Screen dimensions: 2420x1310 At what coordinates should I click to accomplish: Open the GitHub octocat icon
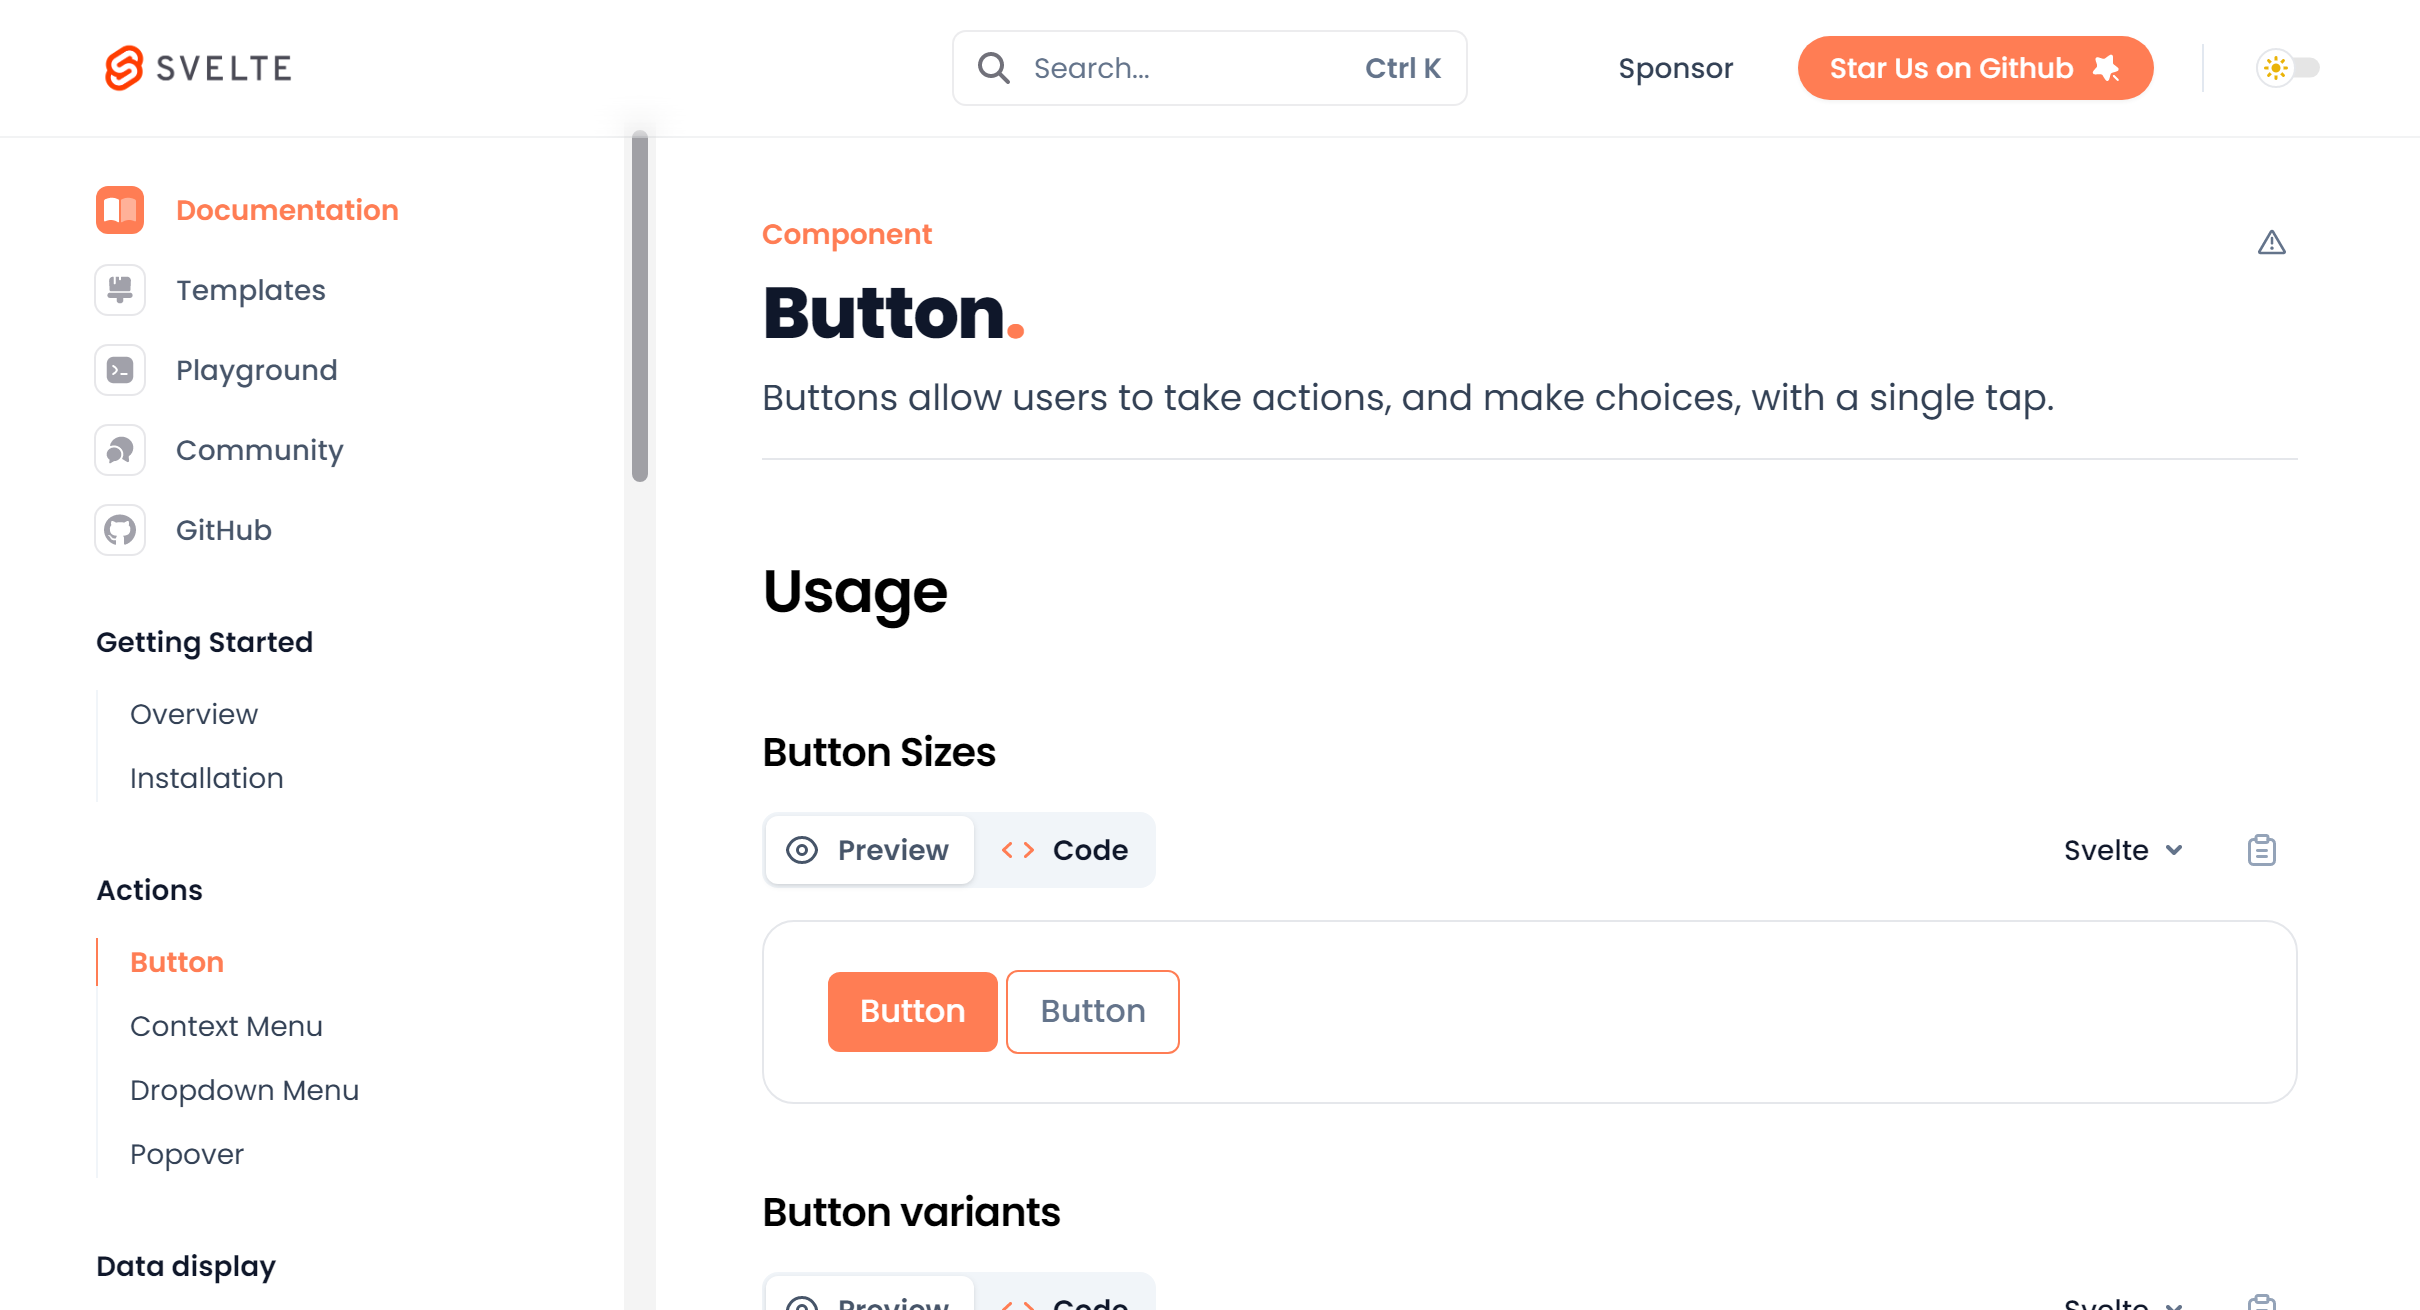pos(120,530)
